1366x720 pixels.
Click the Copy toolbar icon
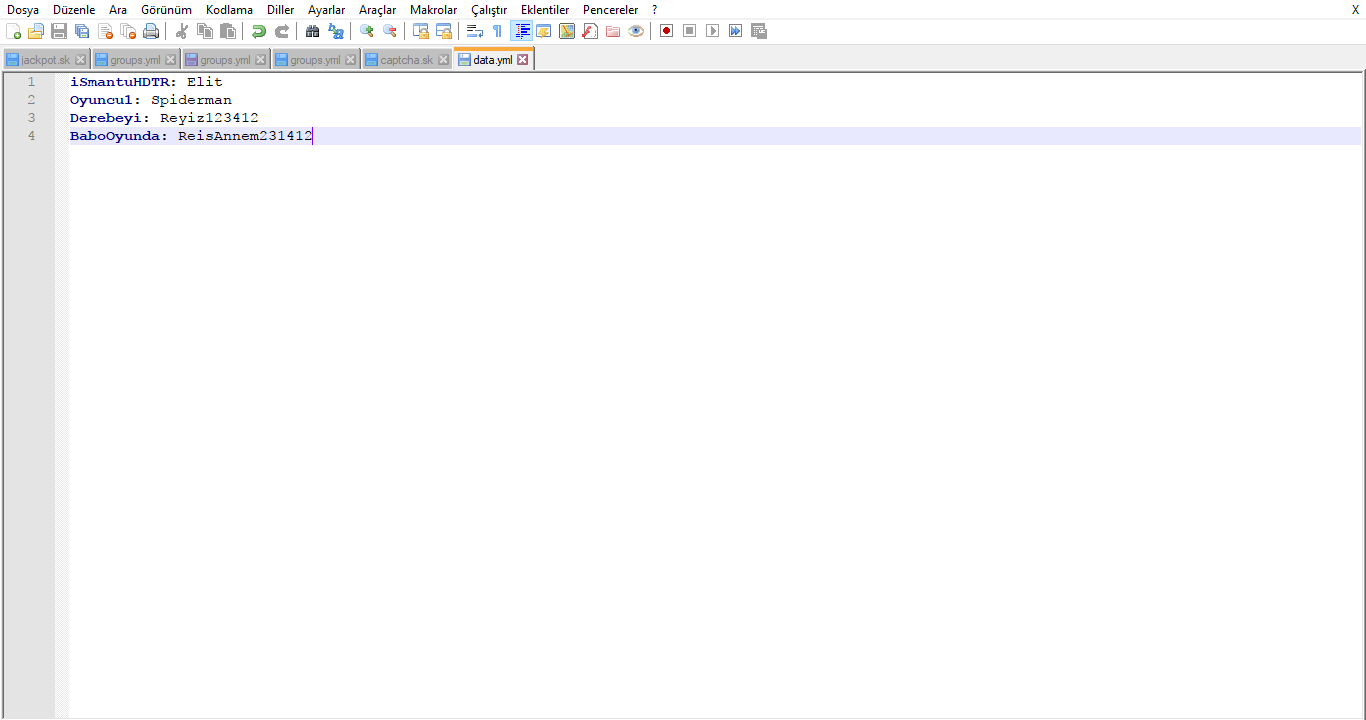coord(205,31)
